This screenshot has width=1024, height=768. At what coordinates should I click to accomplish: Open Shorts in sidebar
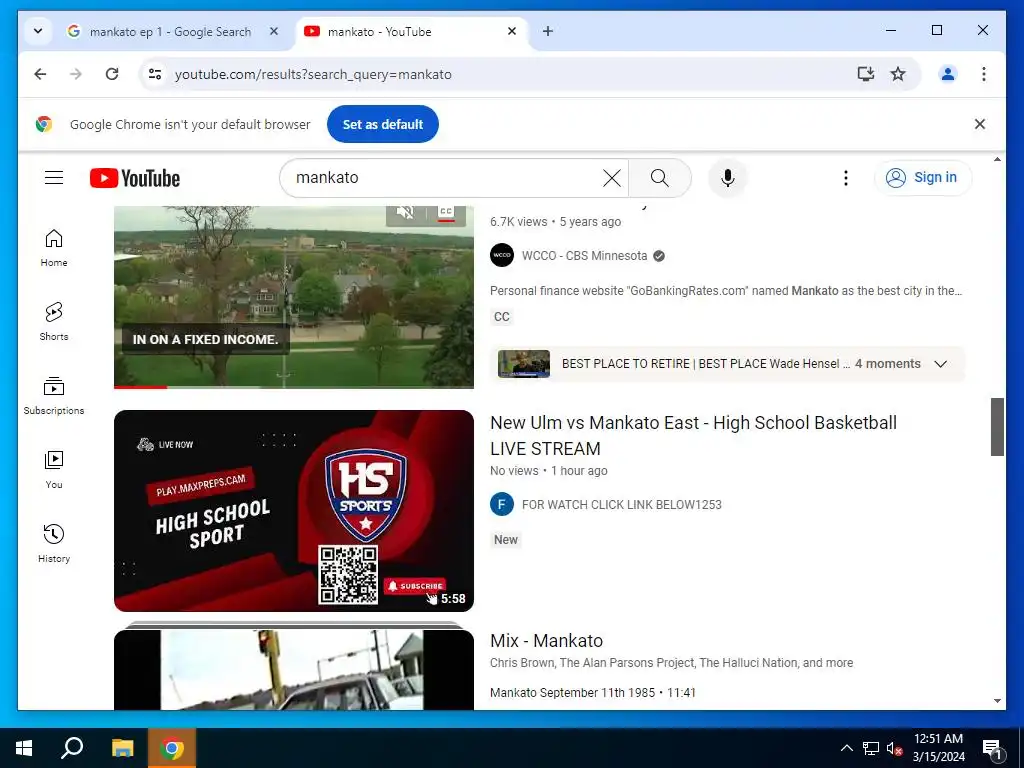tap(54, 322)
